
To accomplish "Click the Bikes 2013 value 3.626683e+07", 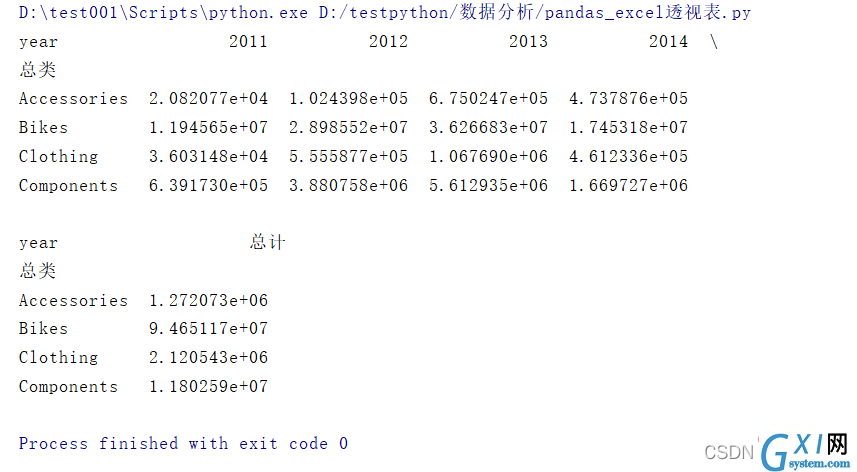I will click(488, 127).
